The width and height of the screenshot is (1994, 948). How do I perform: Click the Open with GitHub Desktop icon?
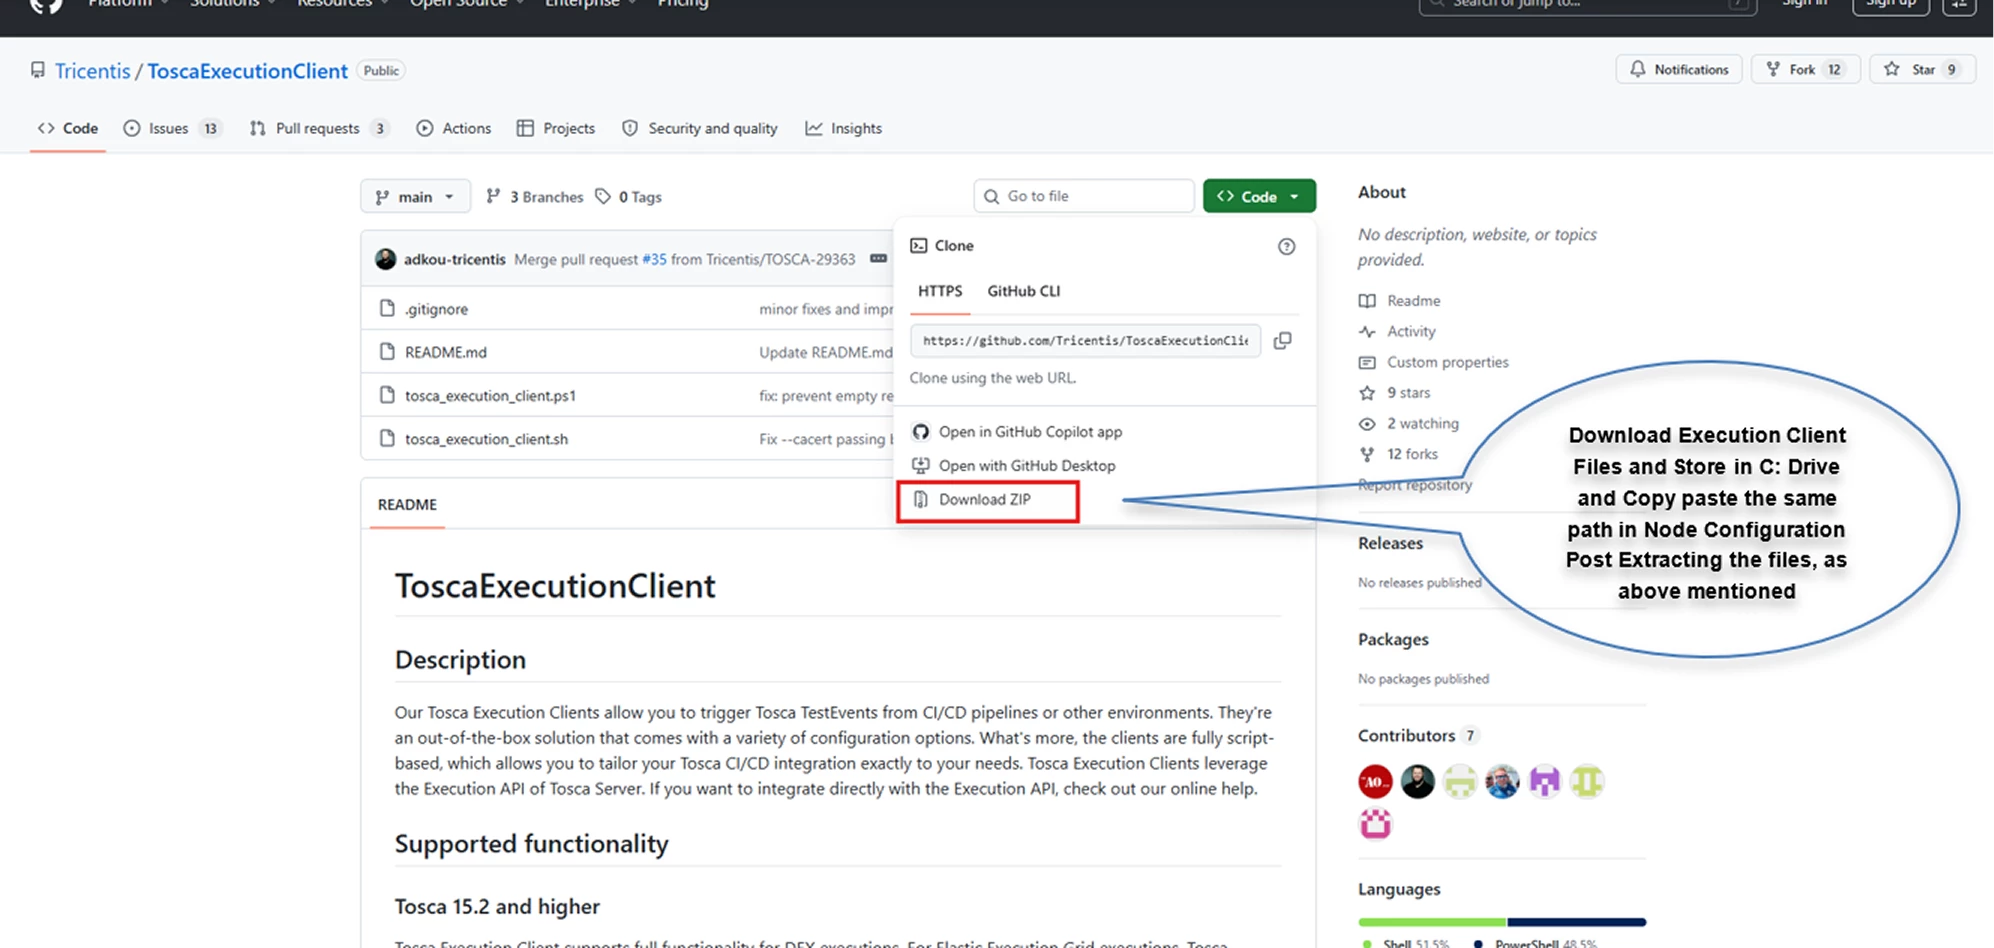pyautogui.click(x=921, y=466)
